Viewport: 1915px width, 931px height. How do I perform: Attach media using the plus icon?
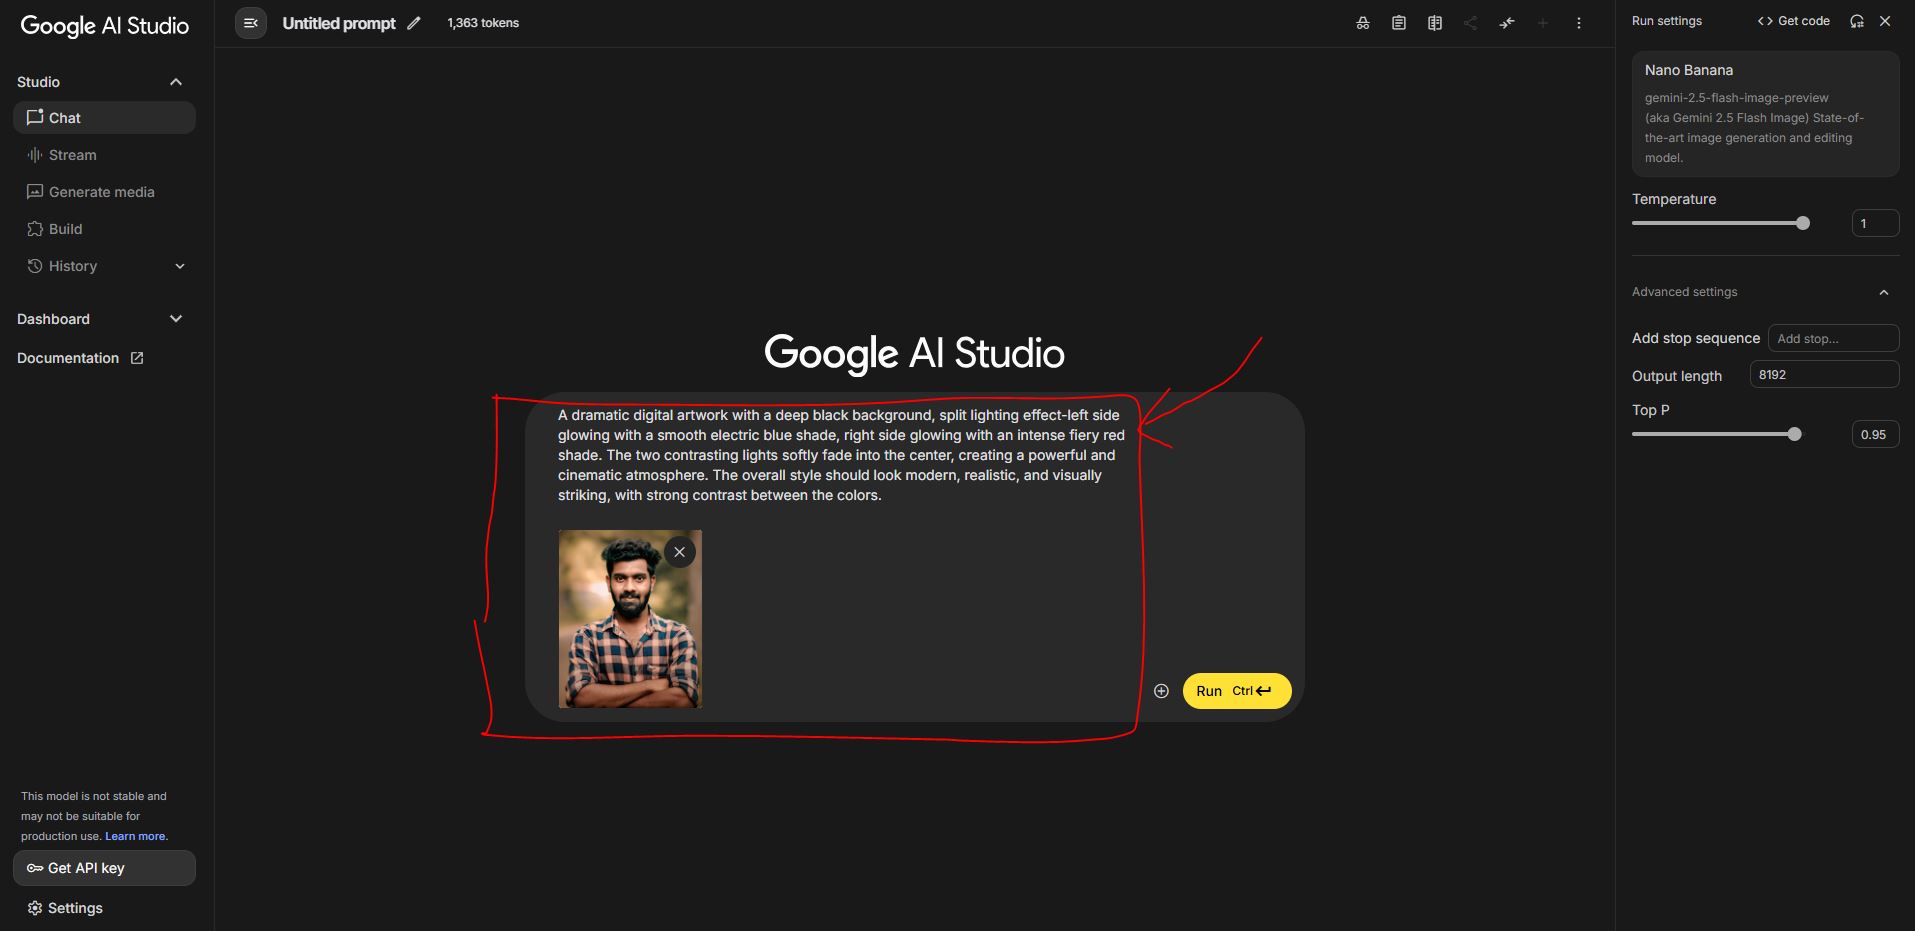point(1161,690)
